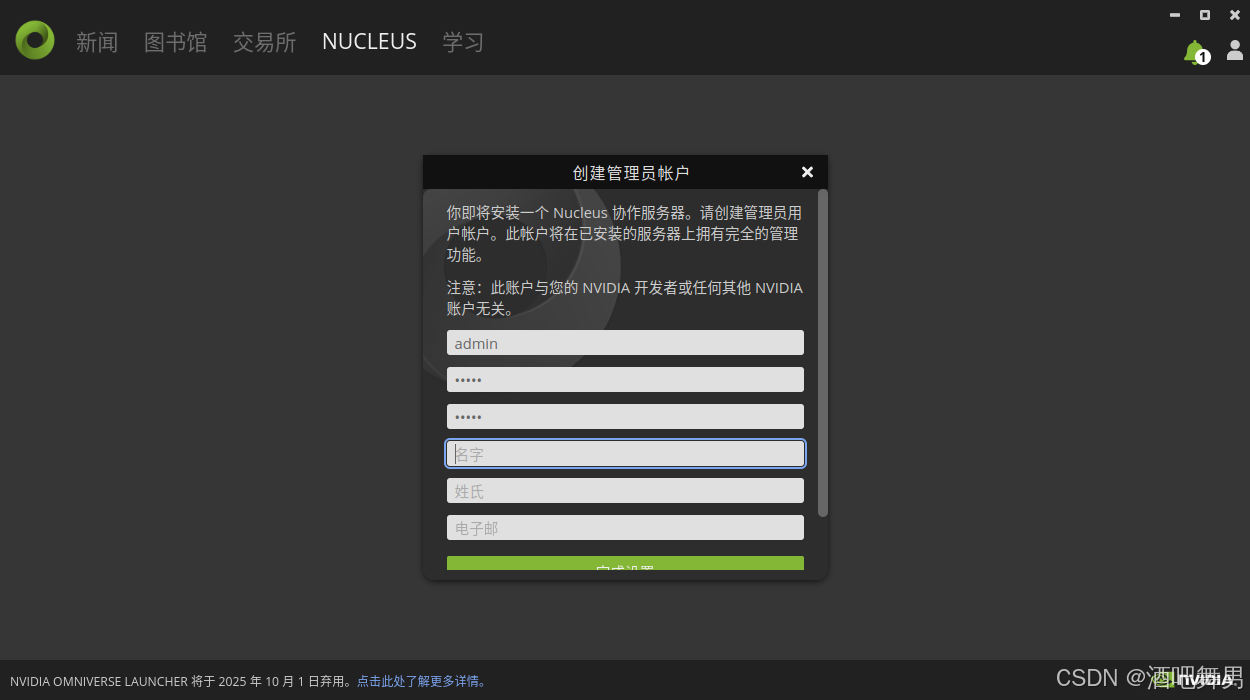Click the green 完成设置 button
The width and height of the screenshot is (1250, 700).
point(625,563)
